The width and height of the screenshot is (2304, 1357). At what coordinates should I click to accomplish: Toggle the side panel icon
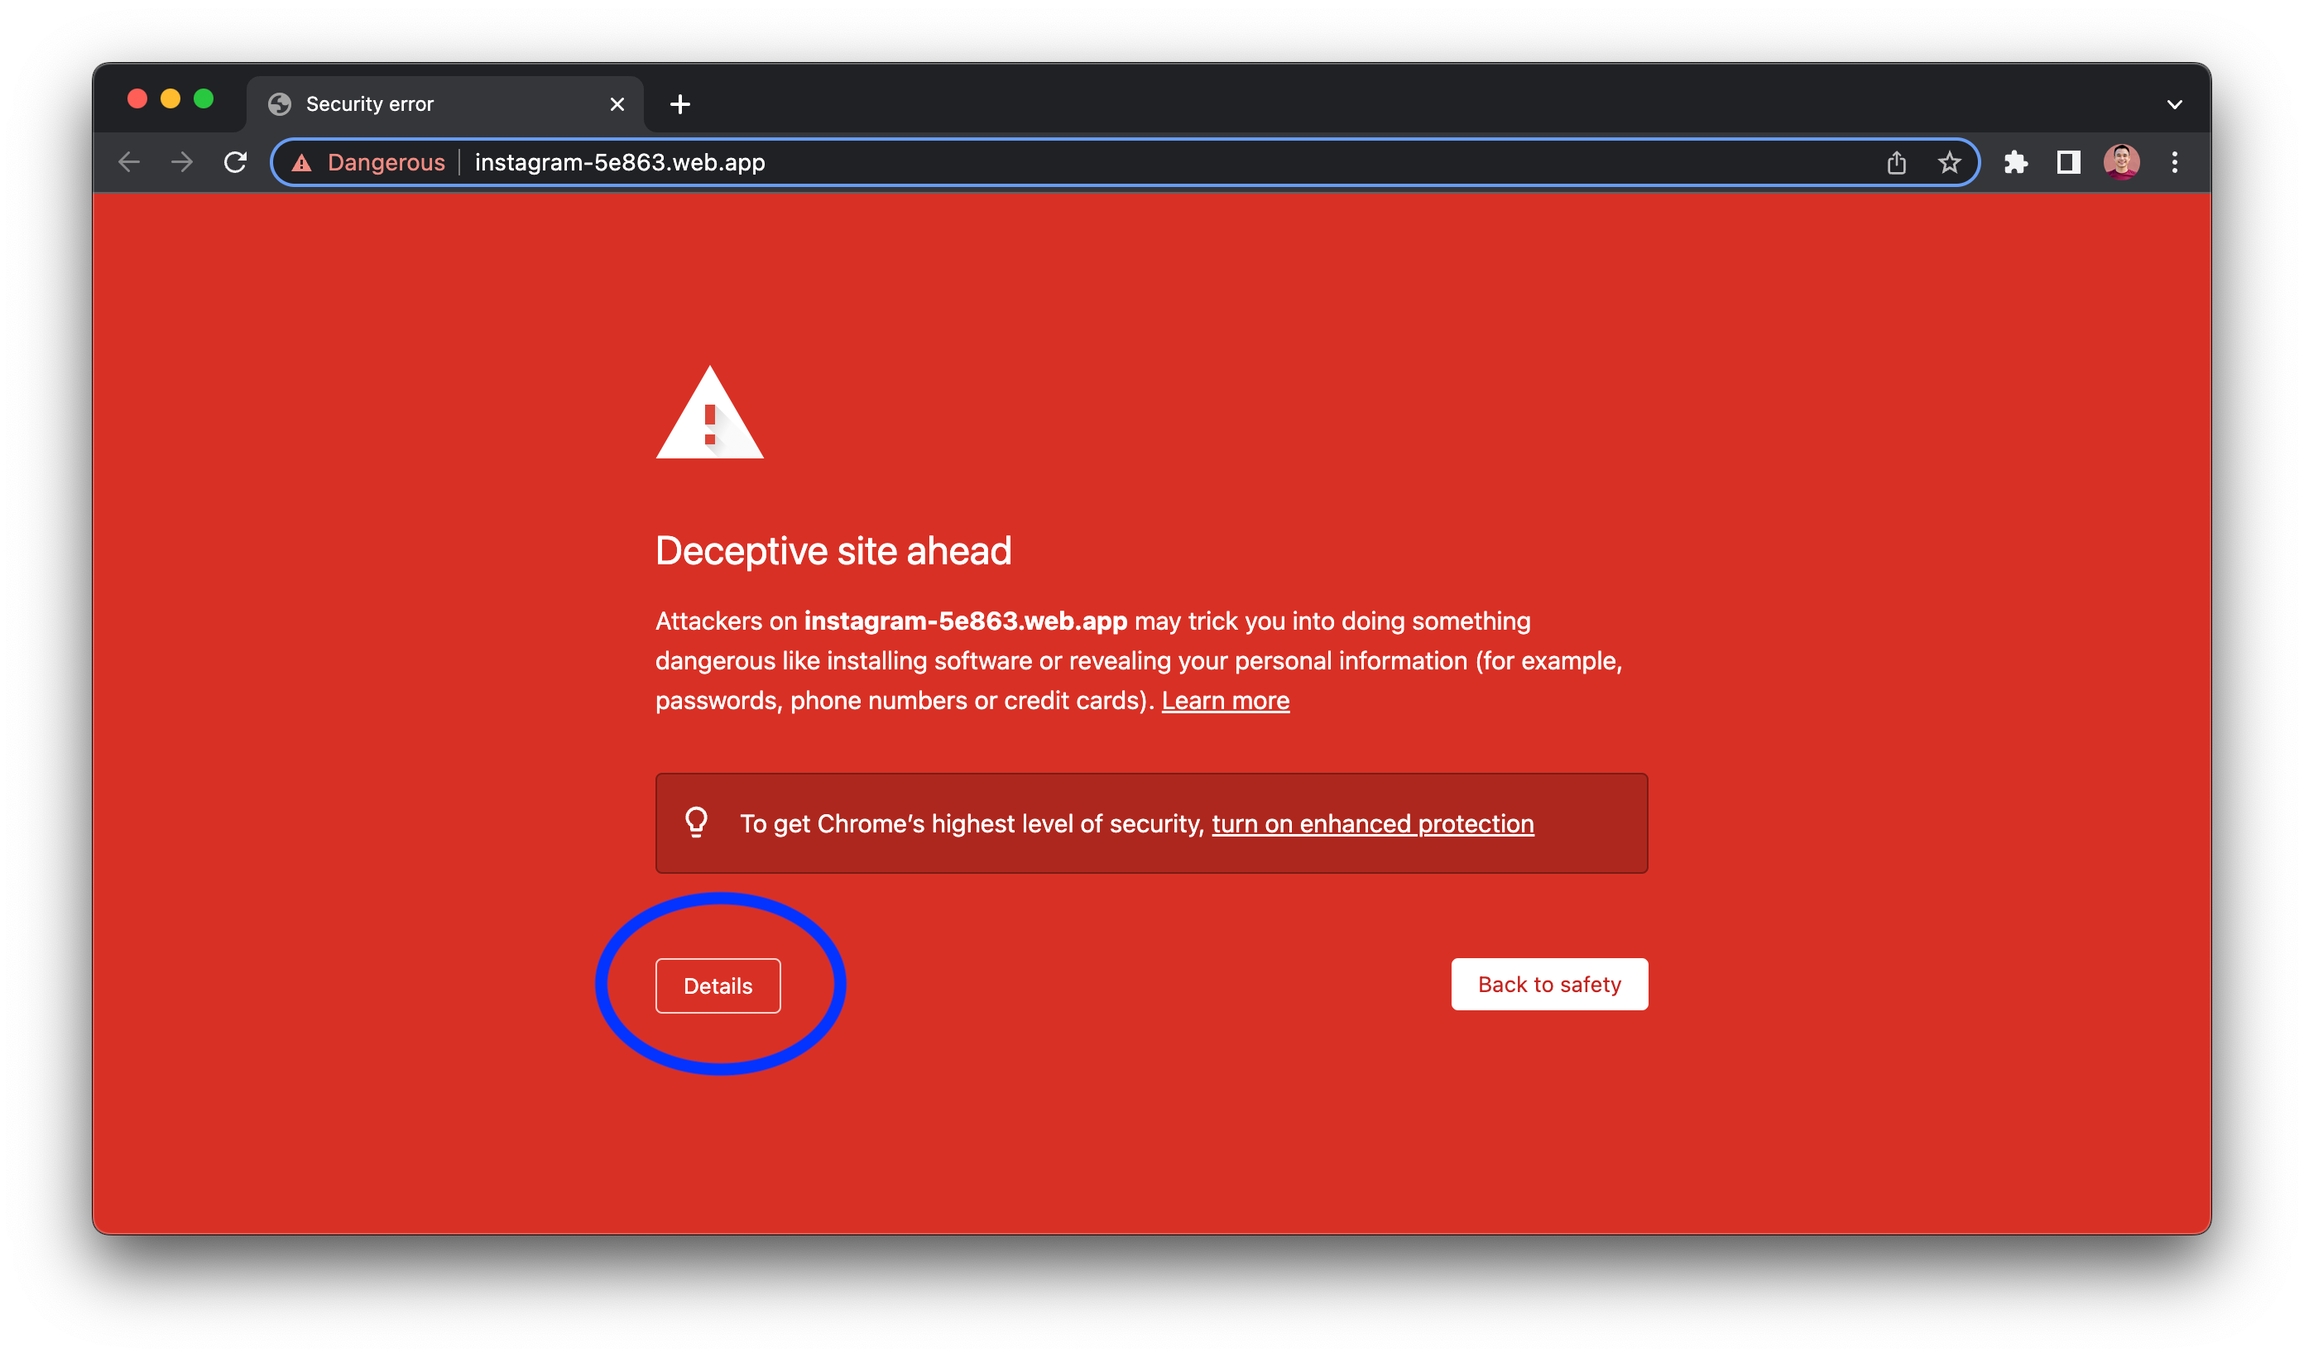[2068, 162]
